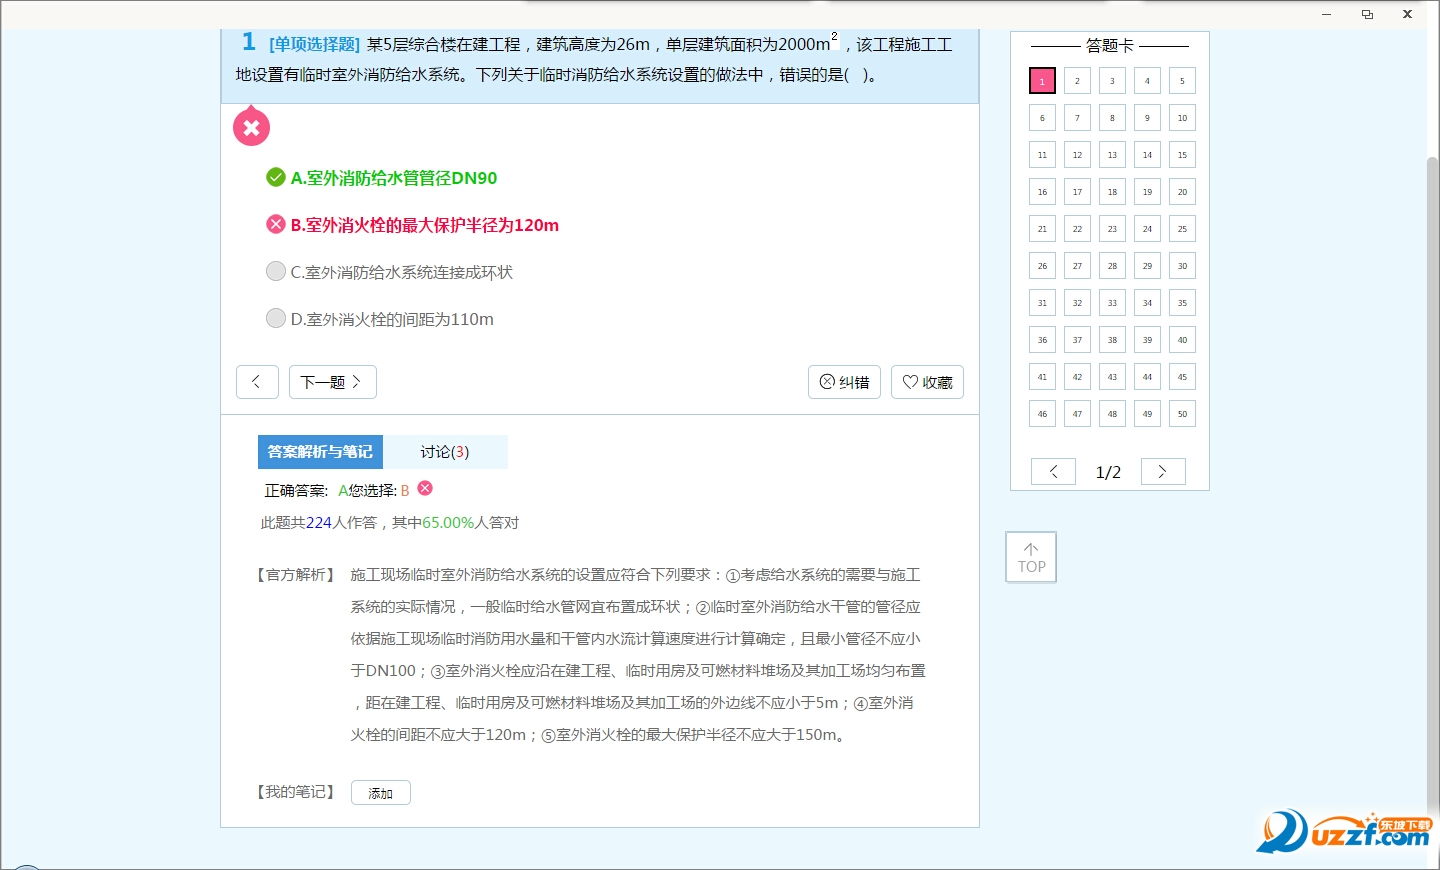Click the 收藏 favorite heart button
The image size is (1440, 870).
click(927, 382)
